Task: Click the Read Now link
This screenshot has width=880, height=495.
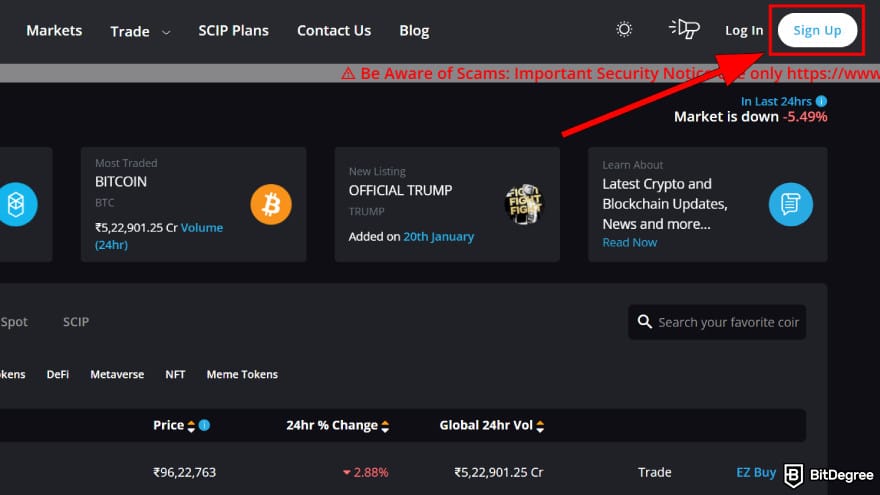Action: (x=630, y=242)
